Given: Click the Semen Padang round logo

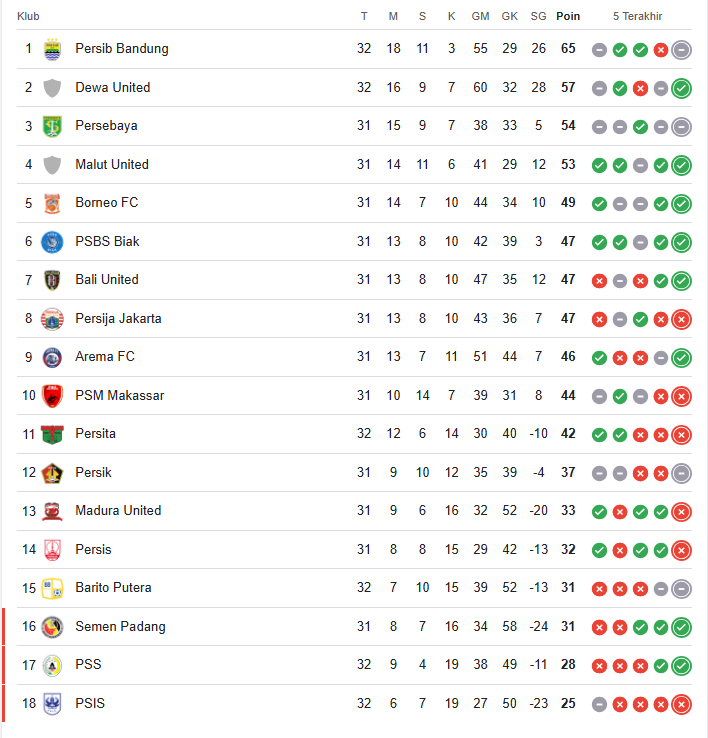Looking at the screenshot, I should pyautogui.click(x=52, y=627).
